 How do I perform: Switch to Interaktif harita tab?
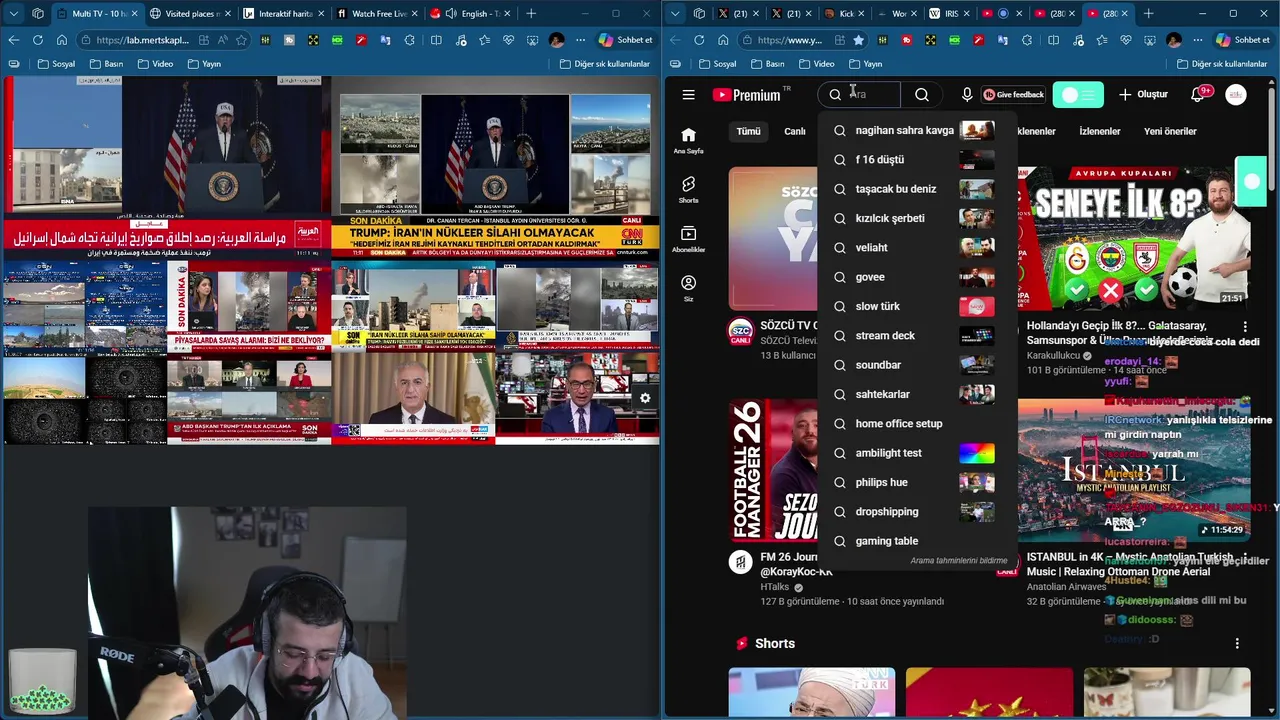(x=285, y=14)
